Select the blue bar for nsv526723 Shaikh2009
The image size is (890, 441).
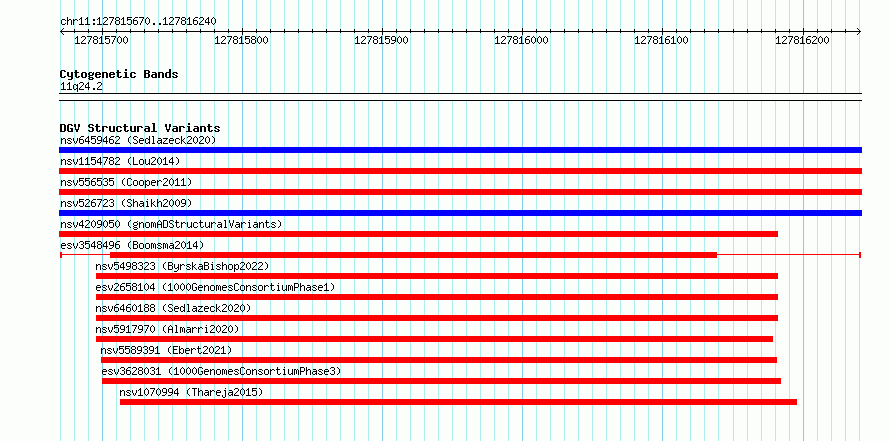pyautogui.click(x=460, y=213)
